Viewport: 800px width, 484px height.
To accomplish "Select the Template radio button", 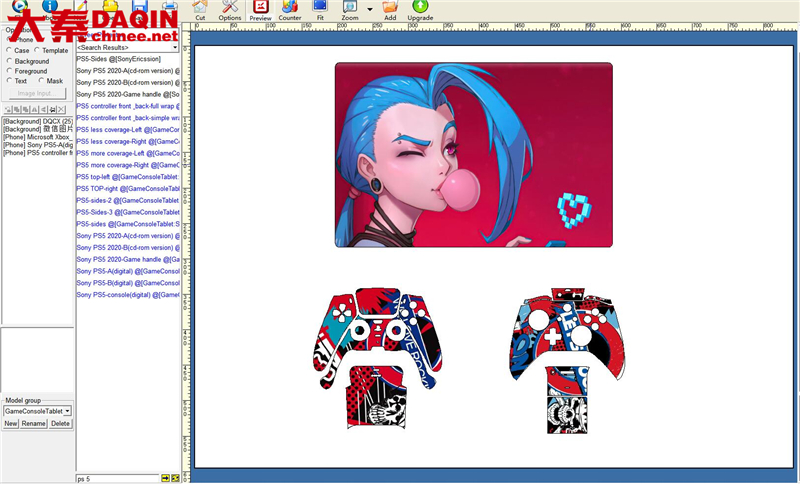I will [x=37, y=50].
